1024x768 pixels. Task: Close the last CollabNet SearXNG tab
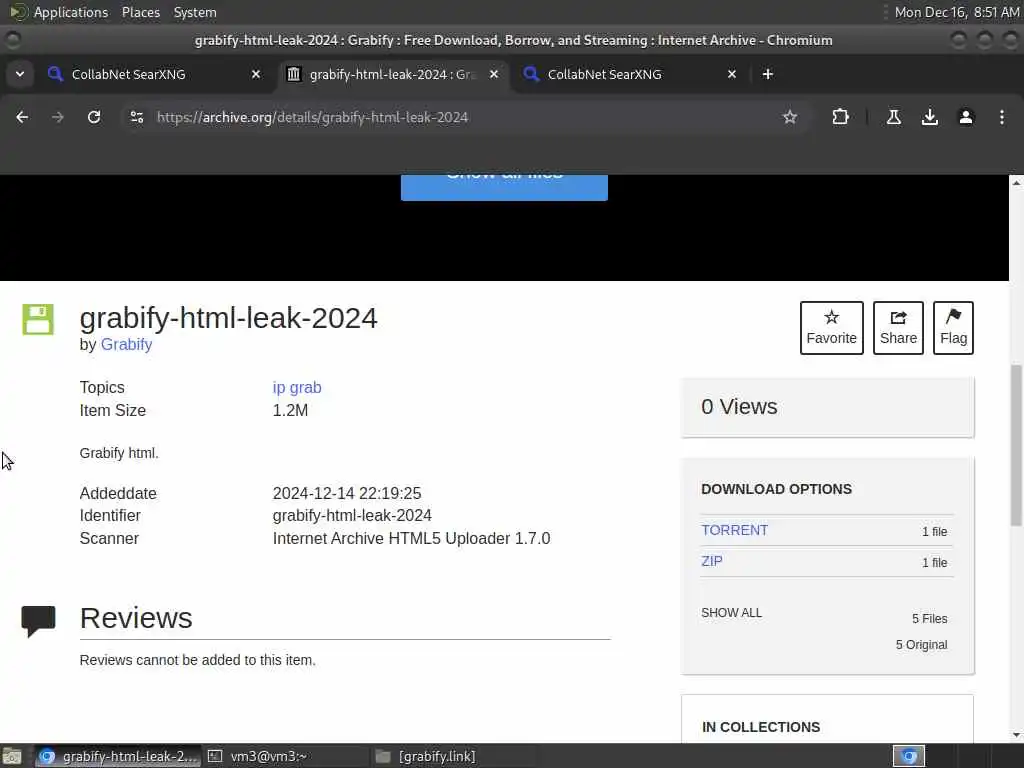pos(731,74)
